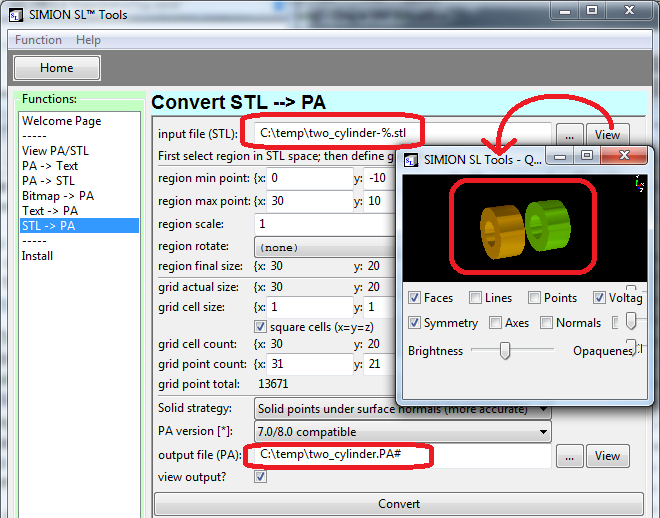Open the Function menu
Viewport: 660px width, 518px height.
[38, 40]
